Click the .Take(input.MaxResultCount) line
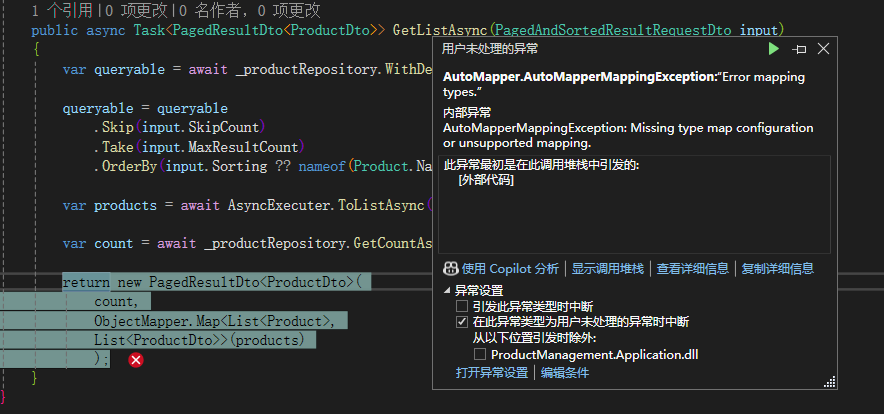This screenshot has width=884, height=414. coord(199,147)
